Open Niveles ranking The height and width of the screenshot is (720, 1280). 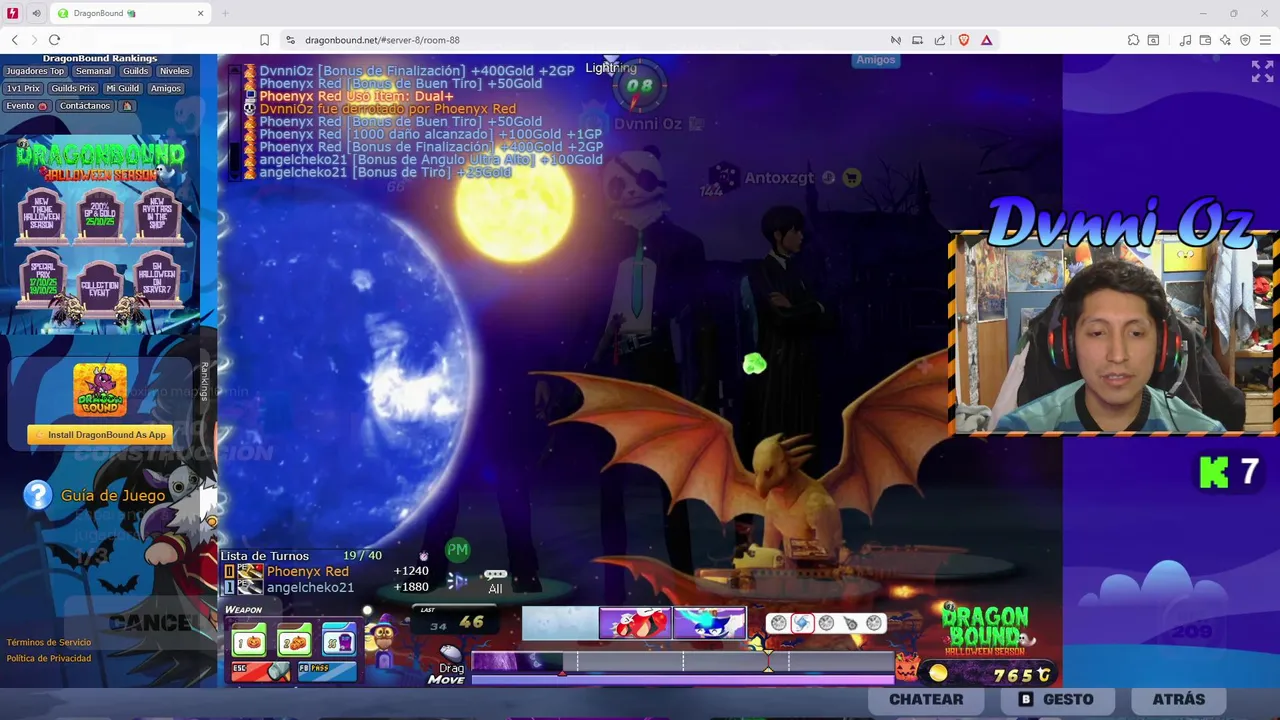click(174, 72)
